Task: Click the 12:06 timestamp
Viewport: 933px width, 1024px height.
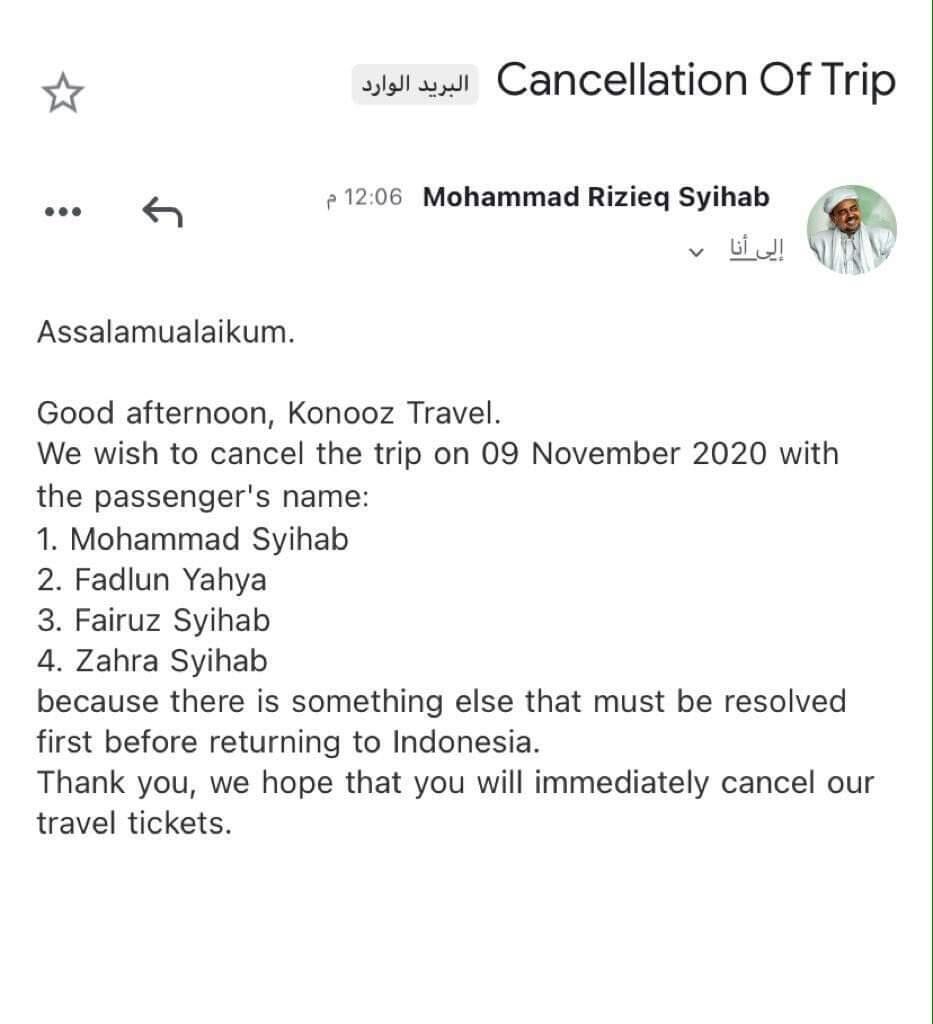Action: (x=364, y=198)
